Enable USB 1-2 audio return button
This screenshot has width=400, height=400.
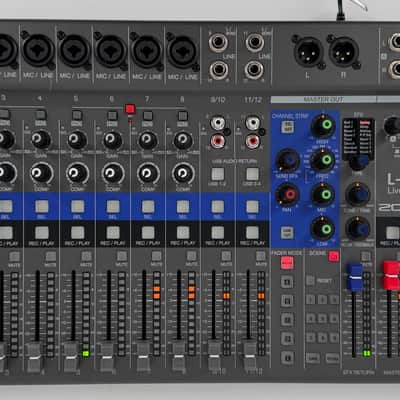218,174
